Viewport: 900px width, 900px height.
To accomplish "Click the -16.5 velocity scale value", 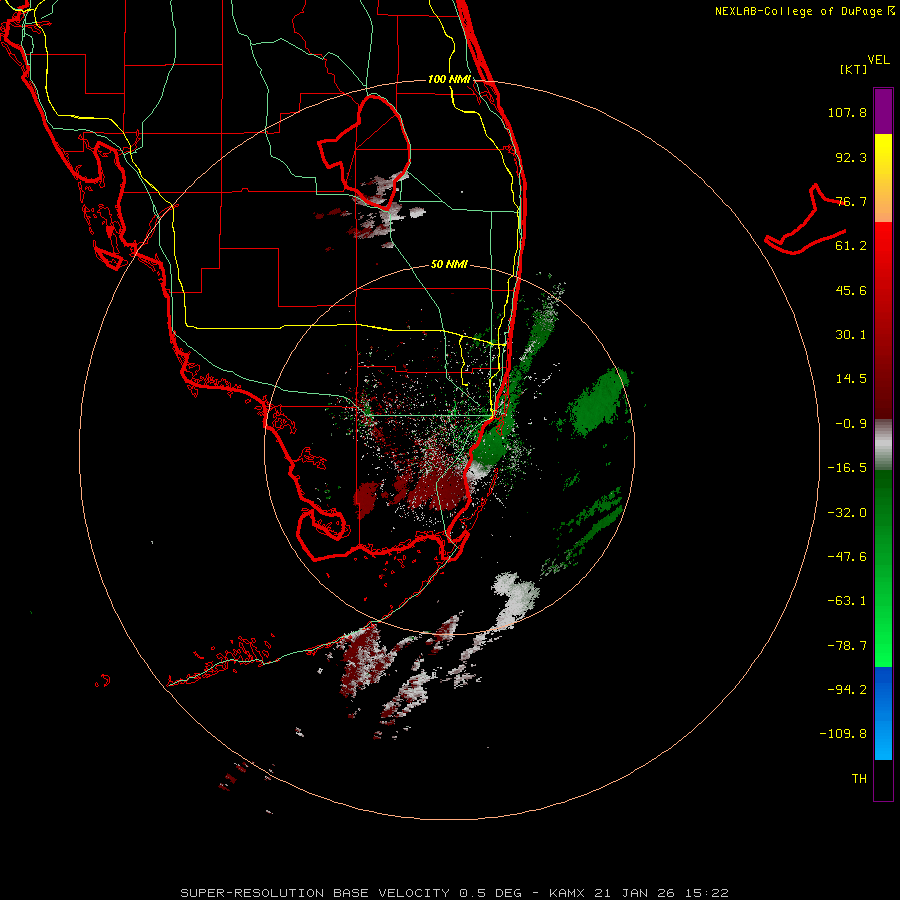I will click(x=847, y=468).
